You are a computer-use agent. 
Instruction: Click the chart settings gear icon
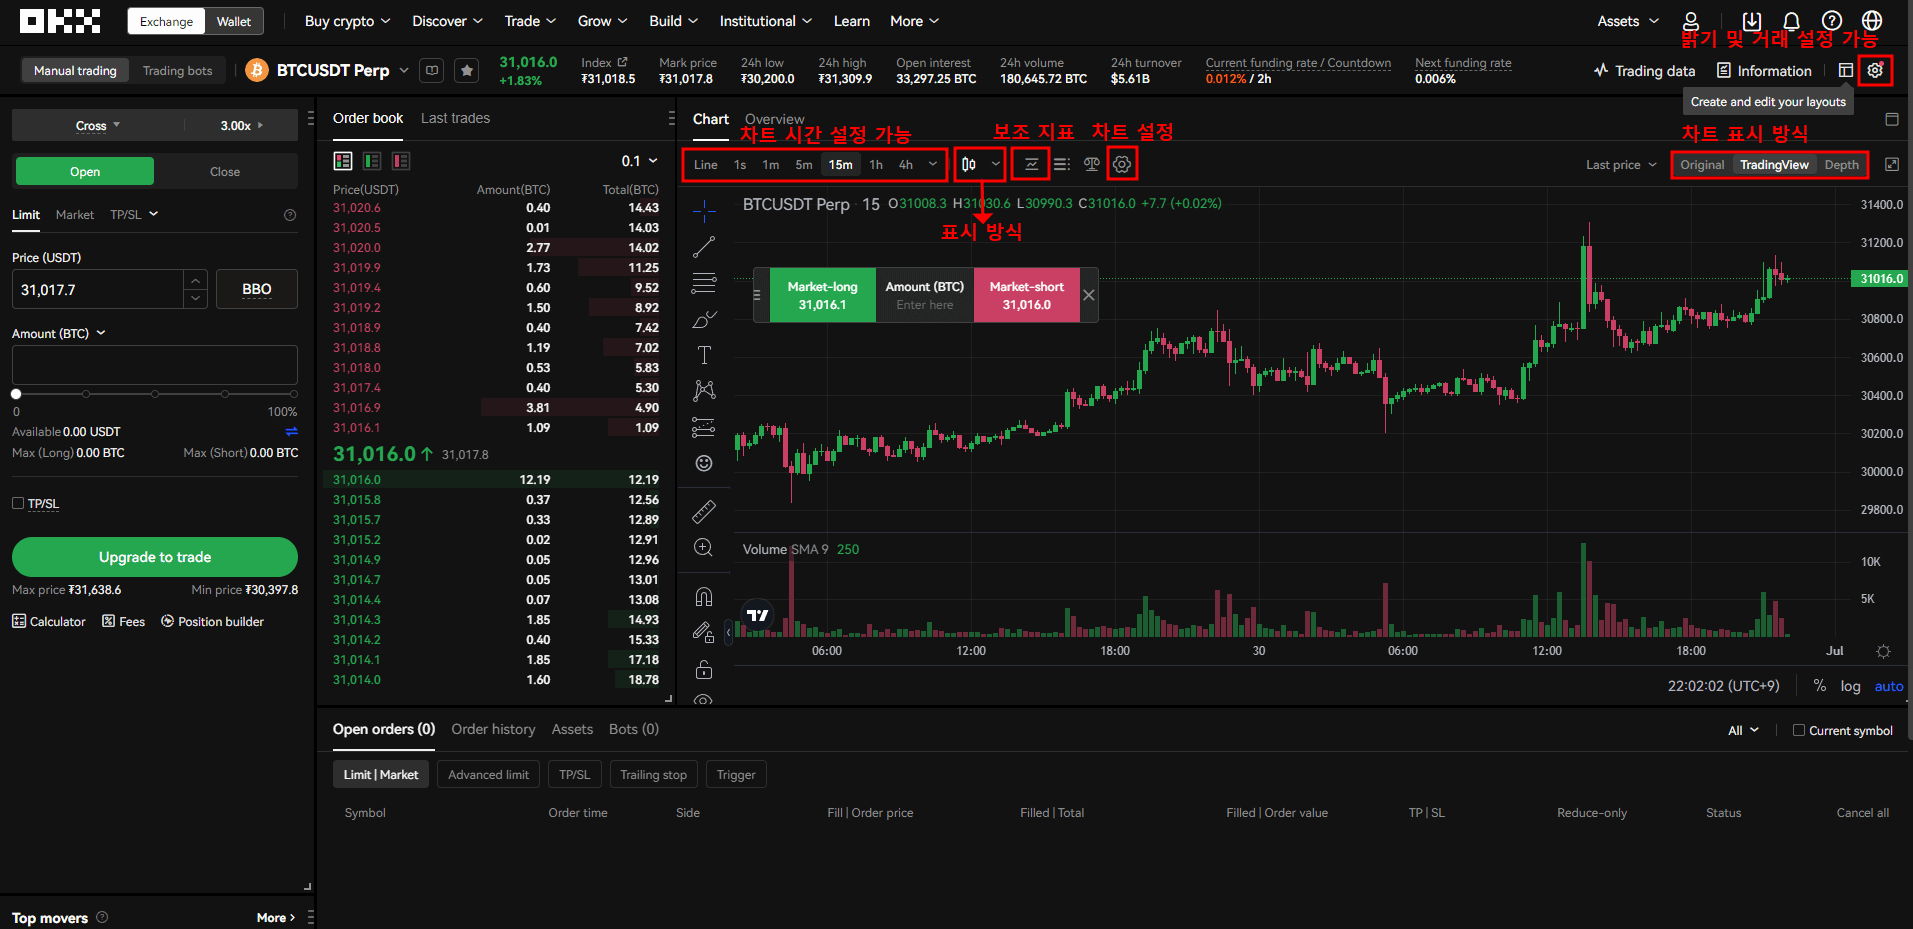coord(1122,165)
